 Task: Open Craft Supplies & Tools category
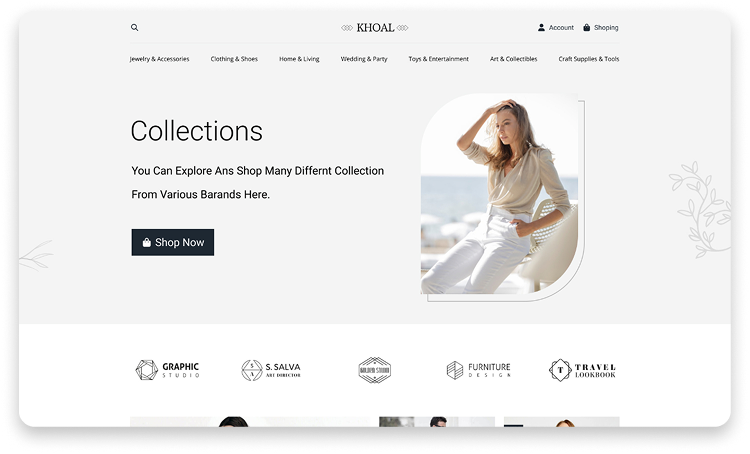(588, 59)
